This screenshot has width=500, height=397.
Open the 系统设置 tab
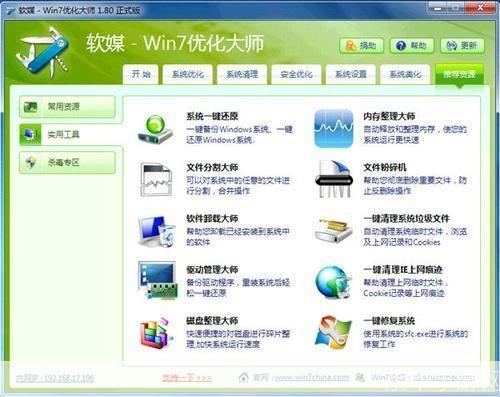coord(351,74)
